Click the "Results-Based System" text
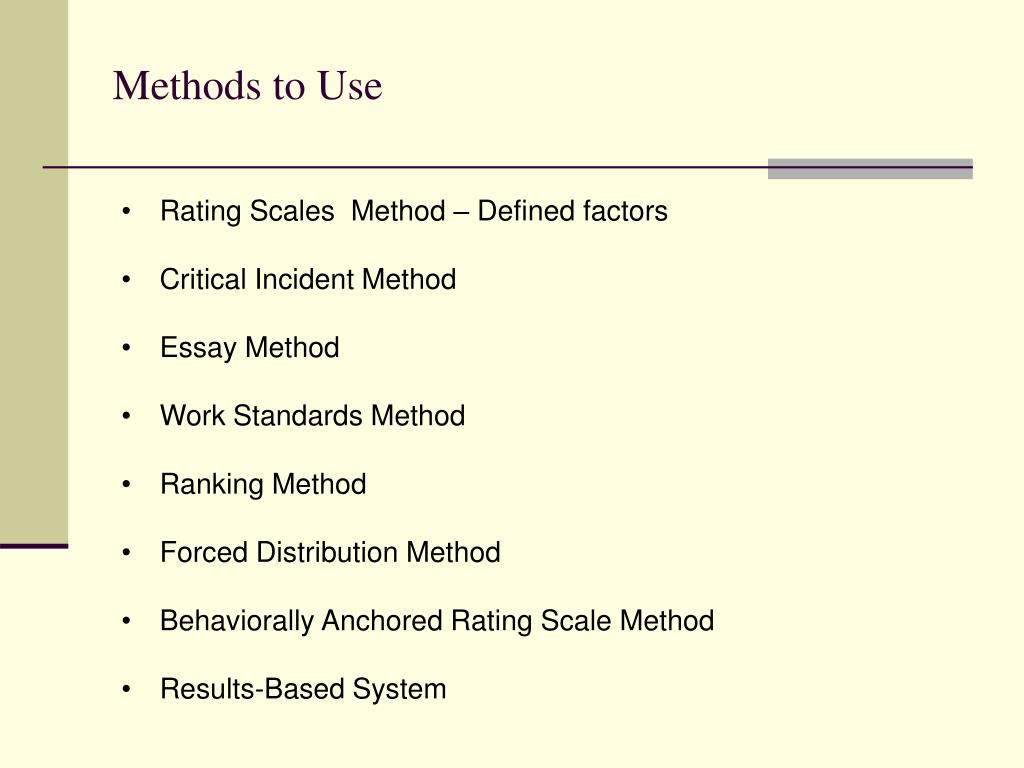 tap(302, 689)
